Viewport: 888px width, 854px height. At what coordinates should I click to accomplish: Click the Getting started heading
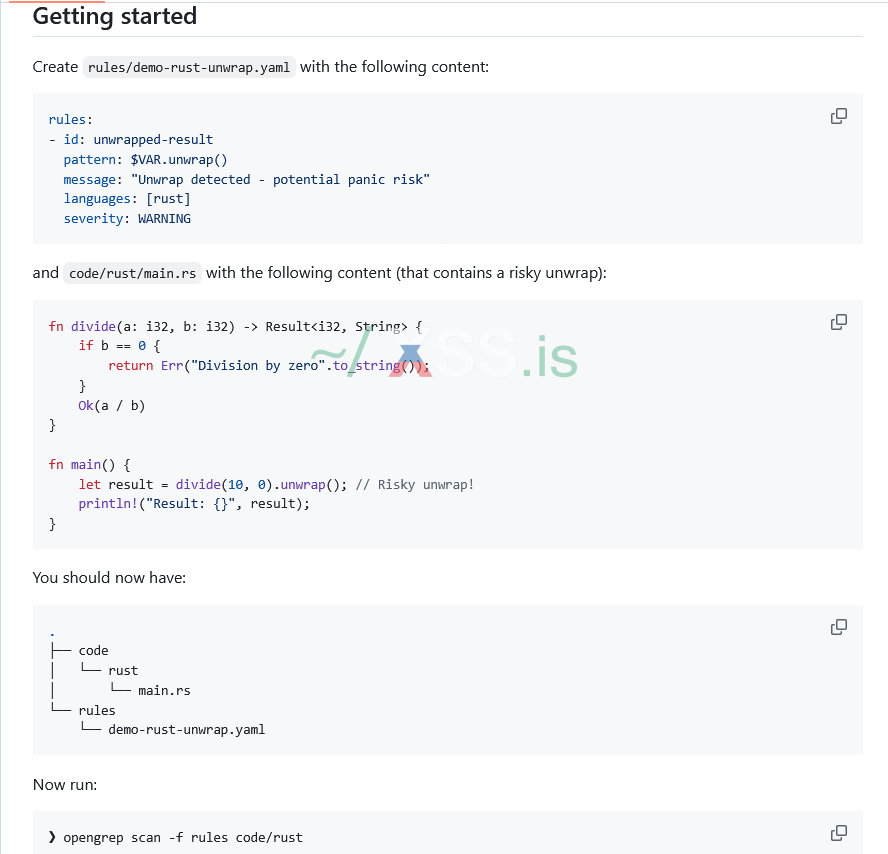click(115, 17)
